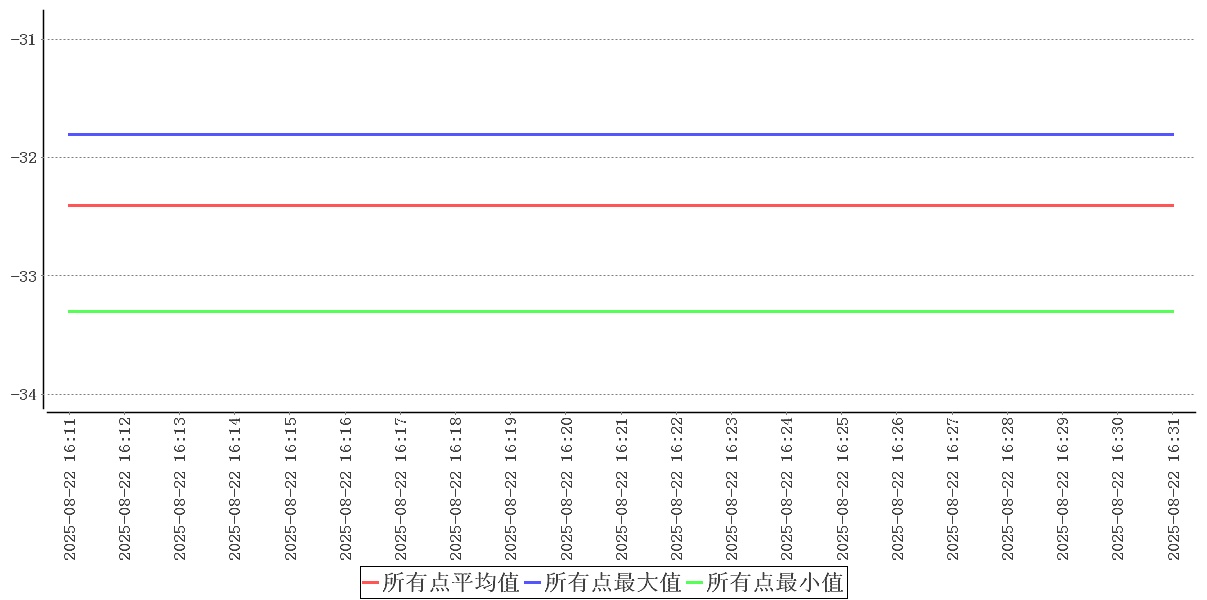Viewport: 1207px width, 600px height.
Task: Click the -33 y-axis label
Action: coord(22,275)
